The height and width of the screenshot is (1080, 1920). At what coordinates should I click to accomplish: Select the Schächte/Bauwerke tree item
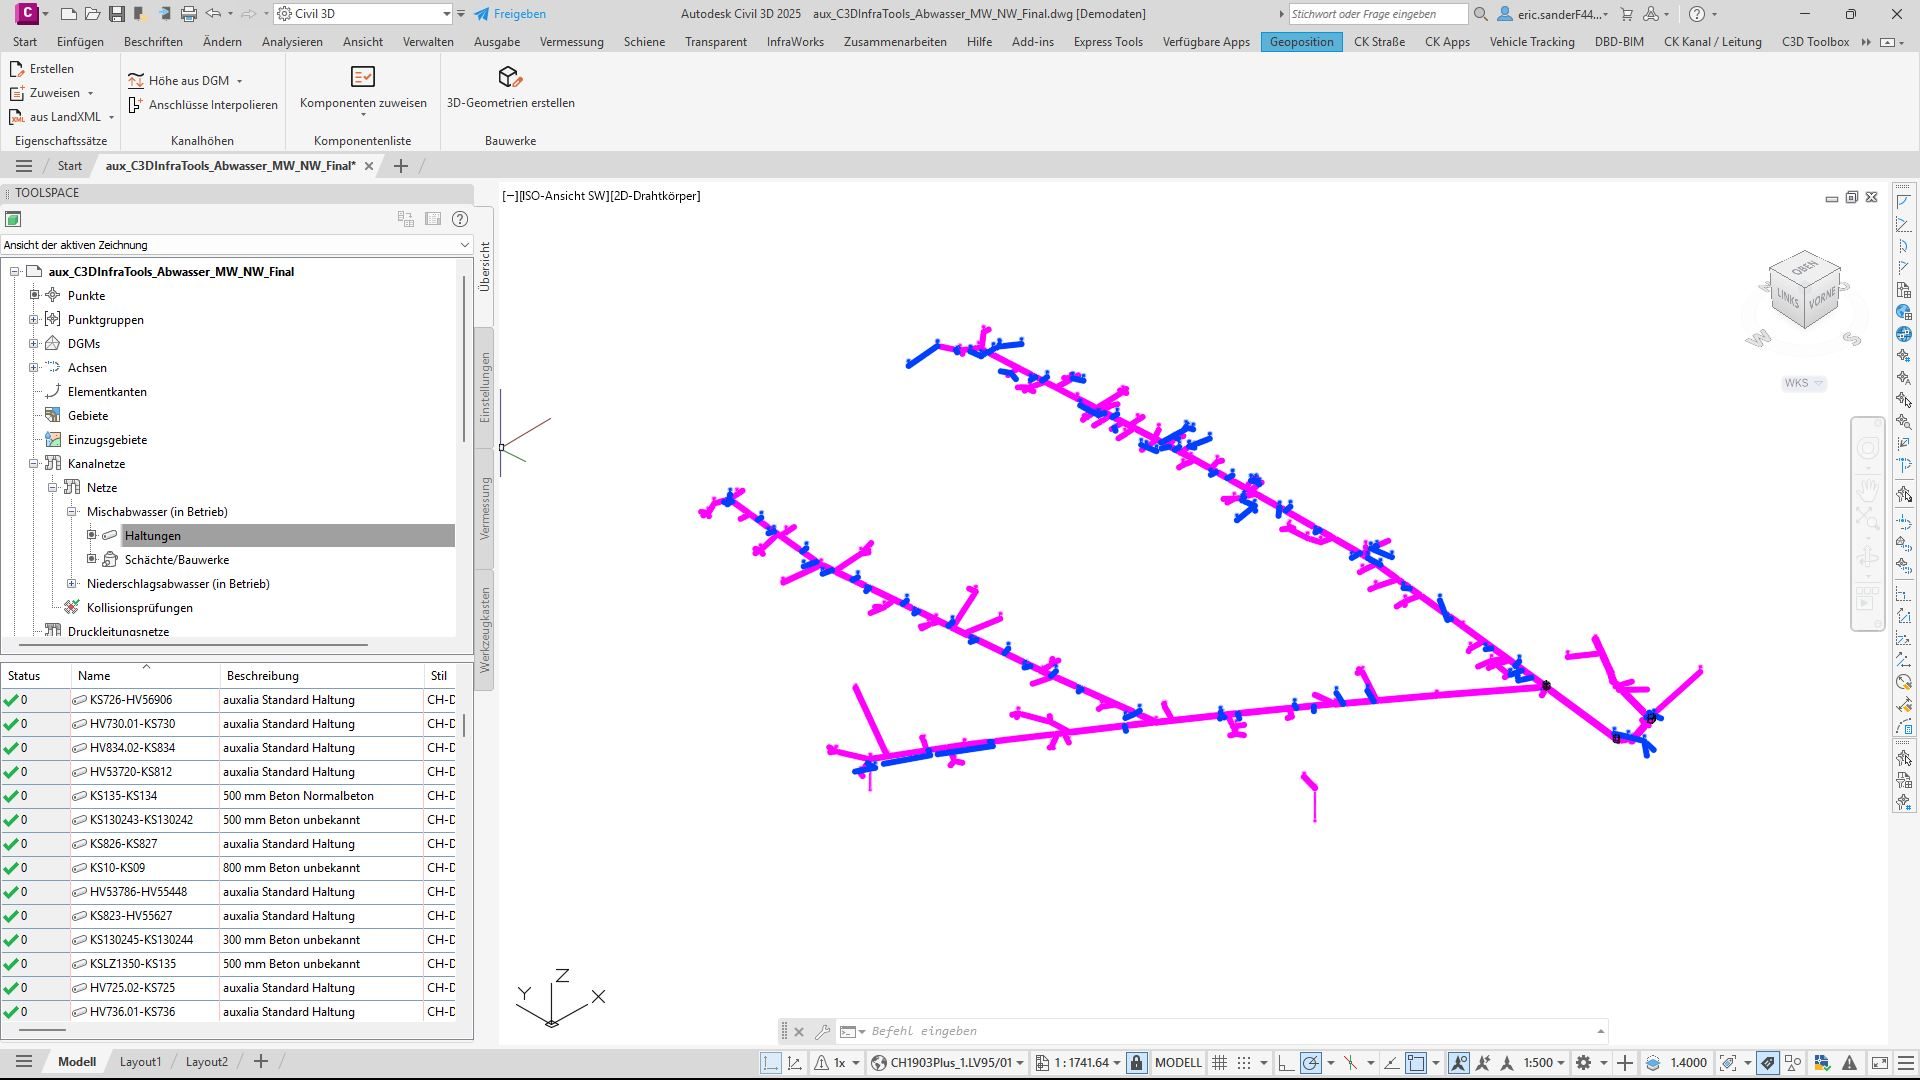point(176,560)
